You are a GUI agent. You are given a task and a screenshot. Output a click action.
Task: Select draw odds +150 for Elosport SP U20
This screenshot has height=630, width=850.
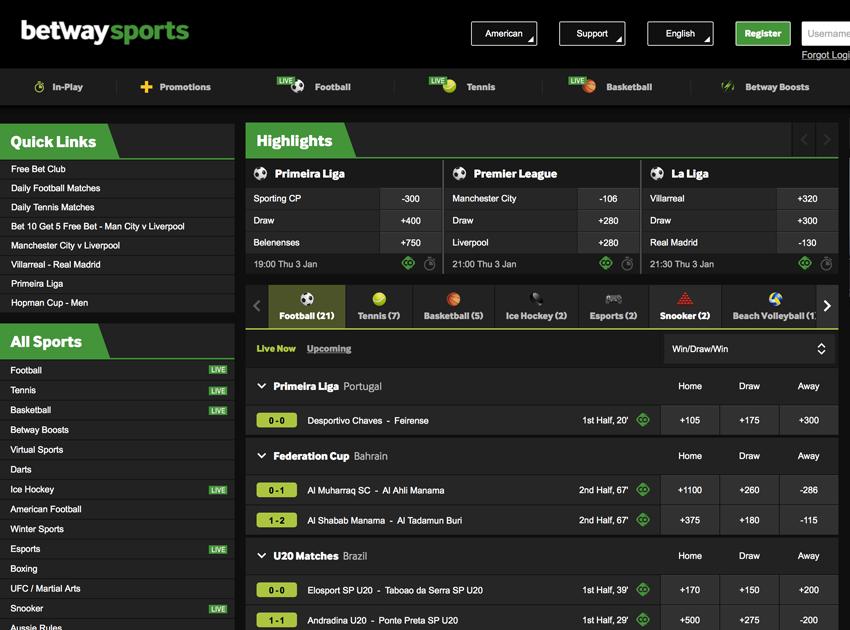[x=749, y=590]
